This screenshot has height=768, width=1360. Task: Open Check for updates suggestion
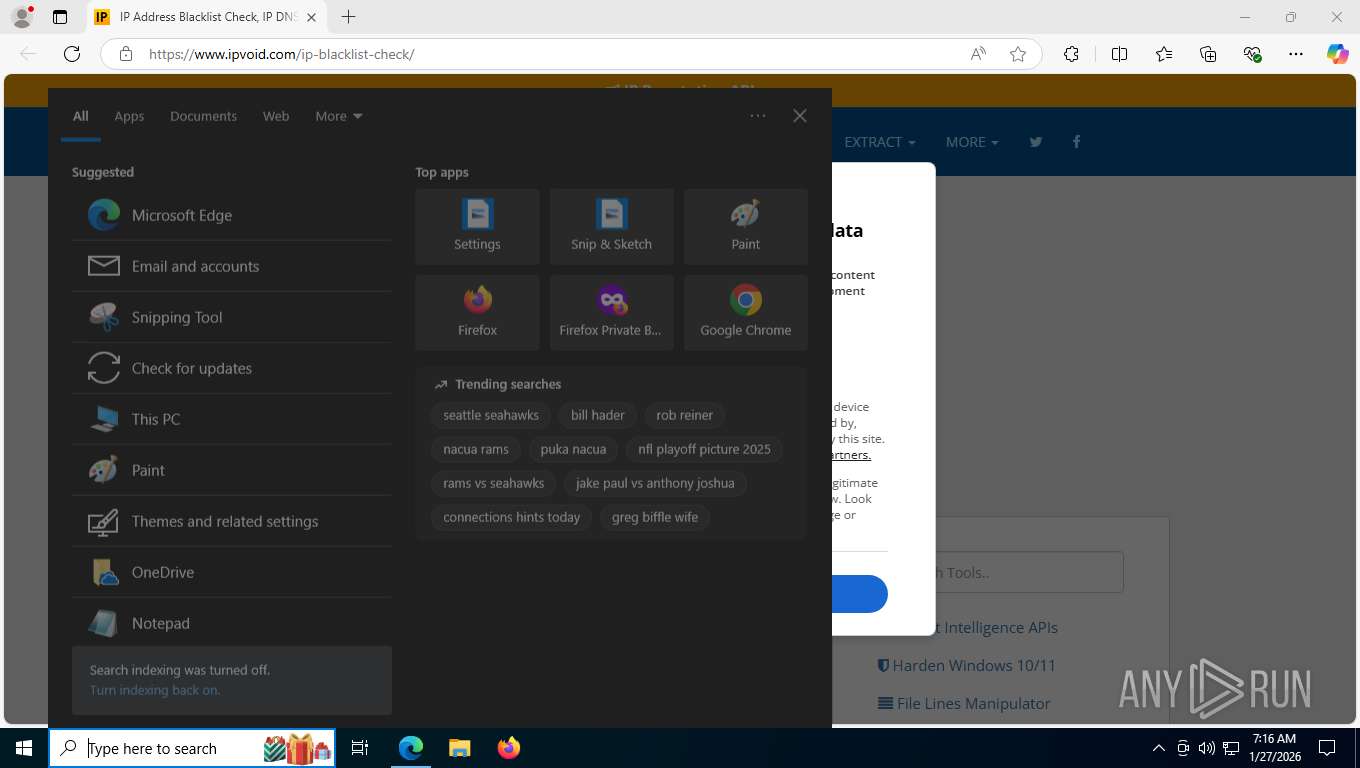(232, 368)
